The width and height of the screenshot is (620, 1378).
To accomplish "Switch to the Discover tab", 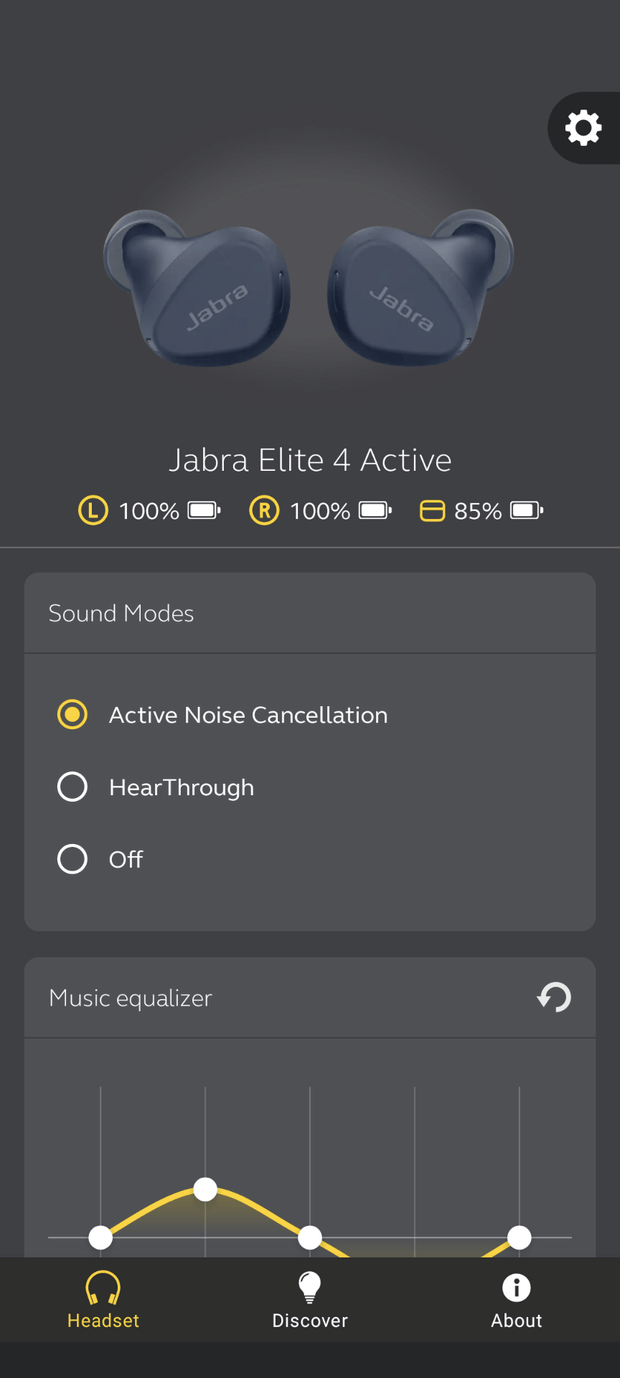I will (x=310, y=1299).
